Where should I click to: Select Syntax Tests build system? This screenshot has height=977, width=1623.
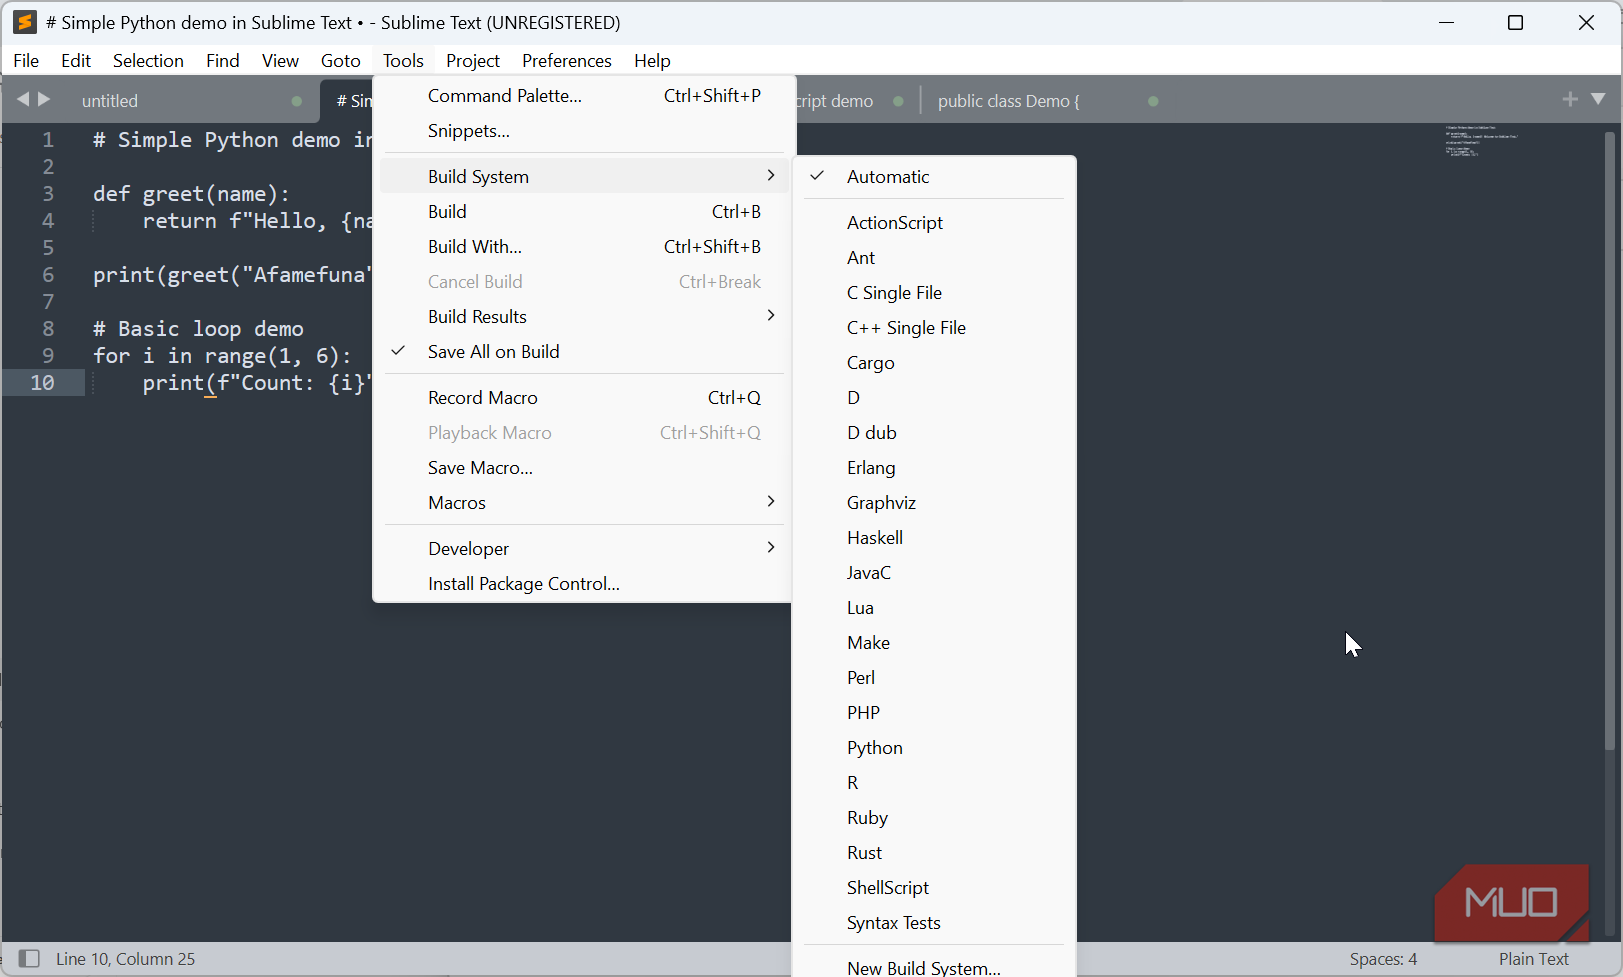pos(934,923)
